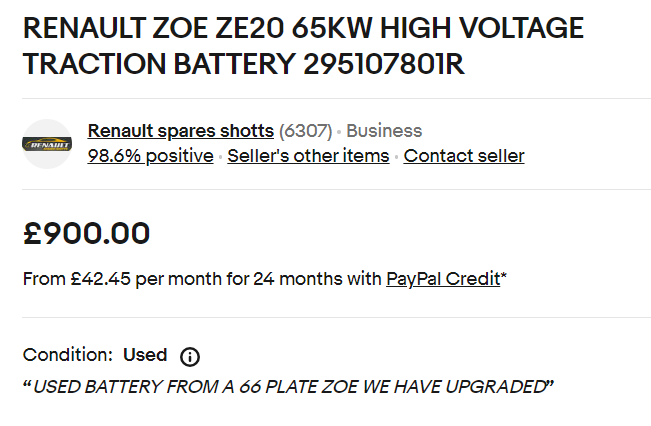
Task: Click the 6307 feedback count
Action: pos(305,131)
